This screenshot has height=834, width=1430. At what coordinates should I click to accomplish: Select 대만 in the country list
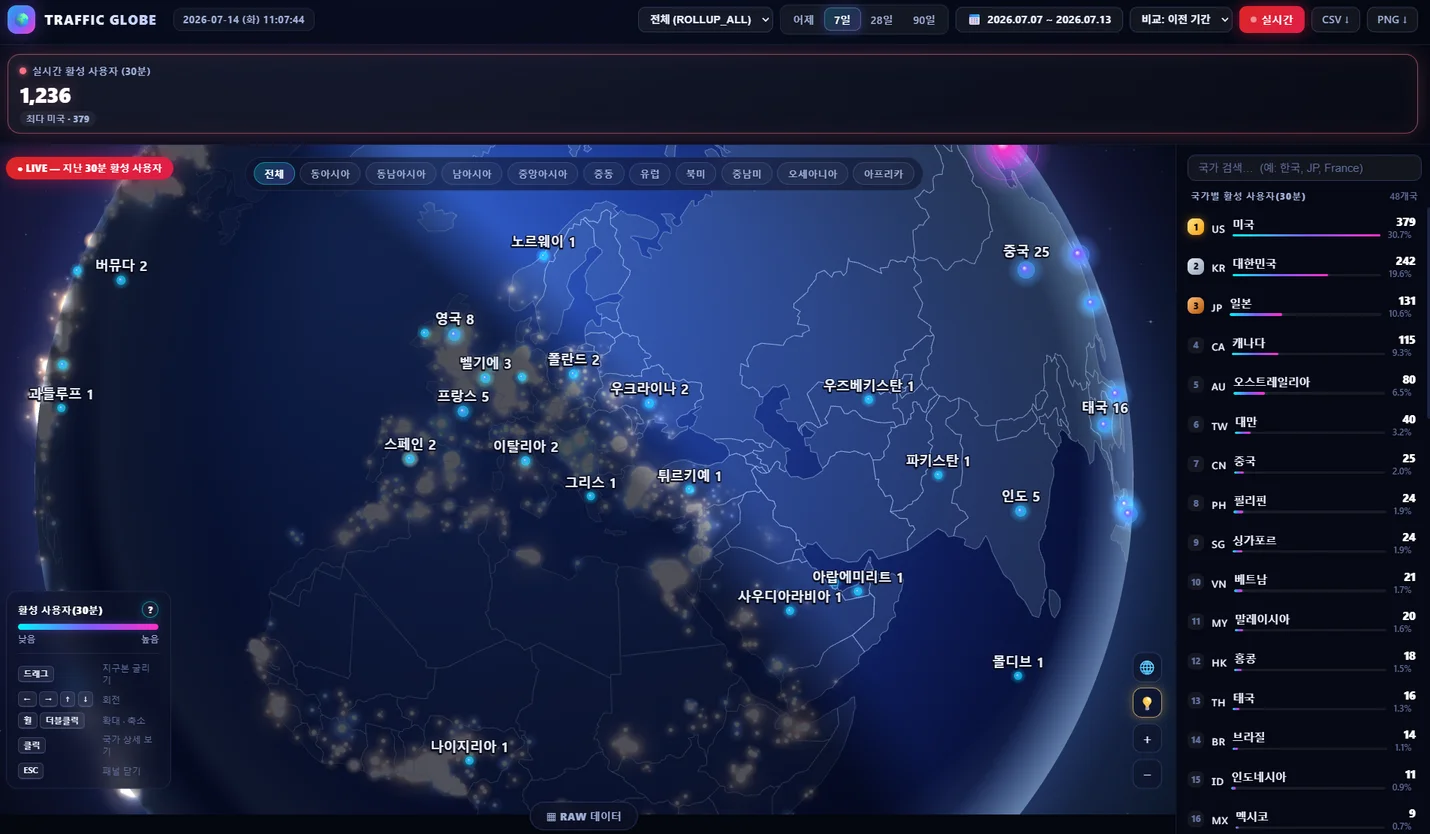coord(1301,425)
